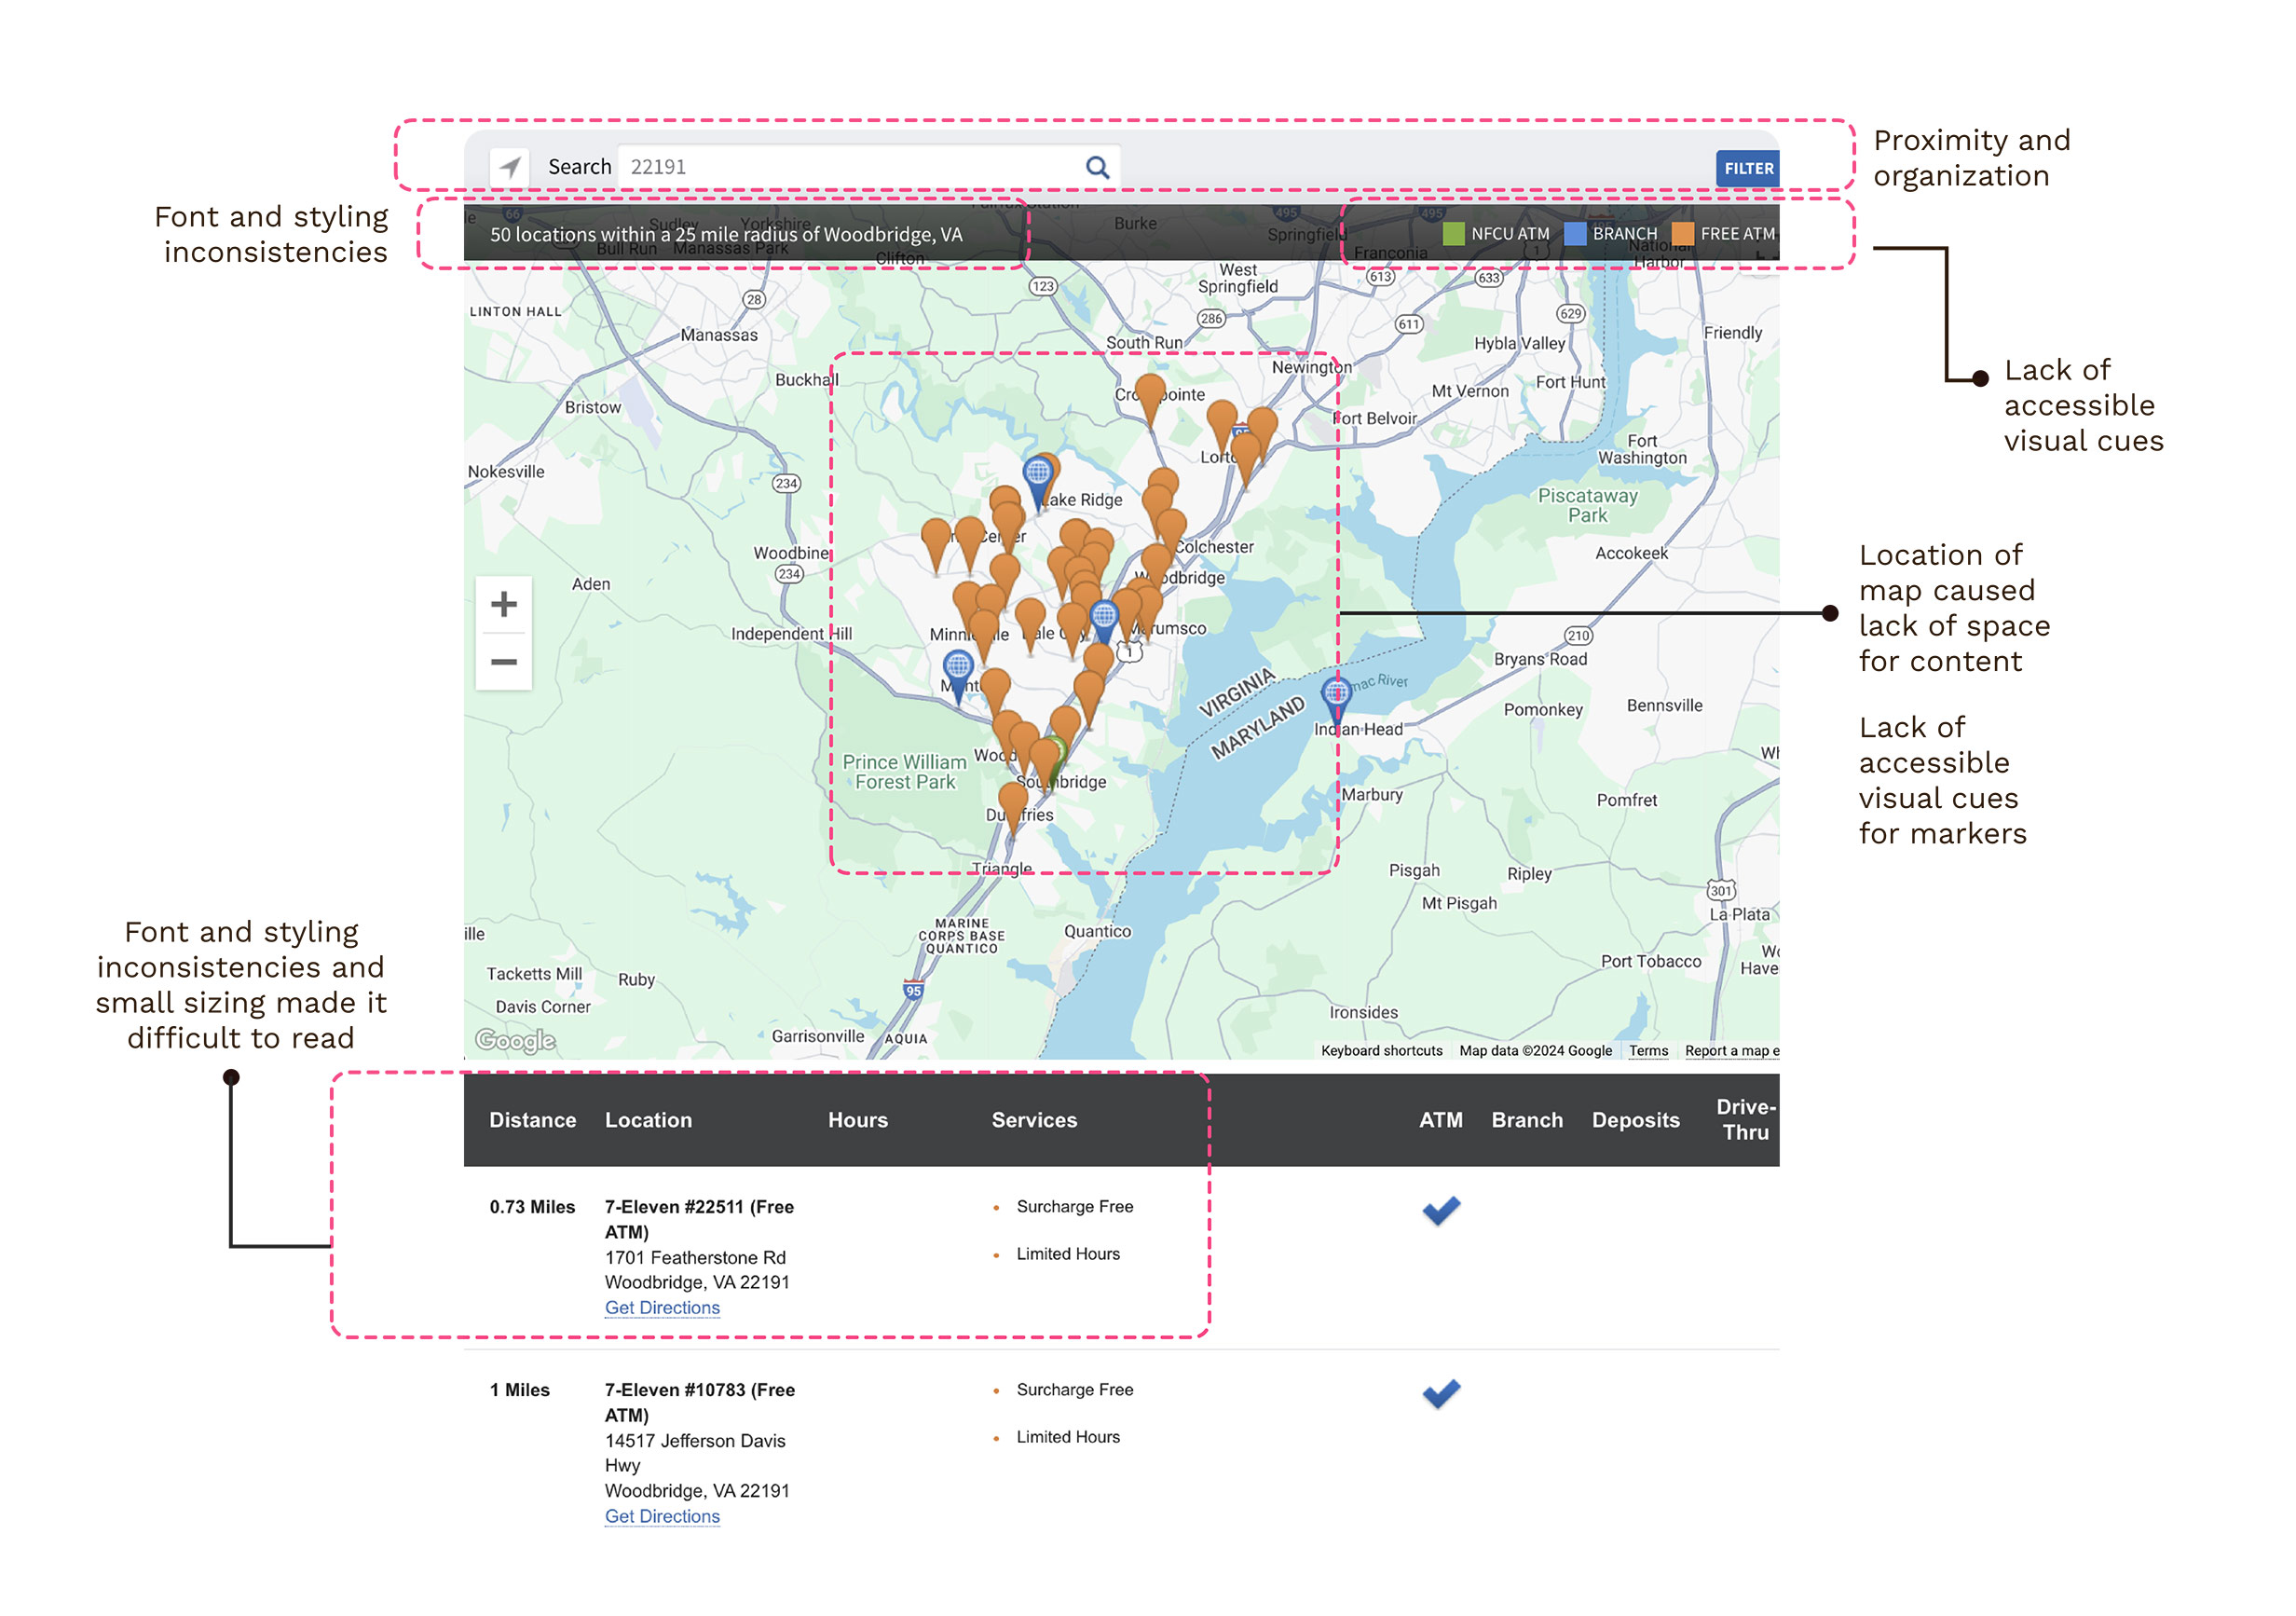Image resolution: width=2296 pixels, height=1616 pixels.
Task: Click the 50 locations within 25 mile text
Action: pos(726,235)
